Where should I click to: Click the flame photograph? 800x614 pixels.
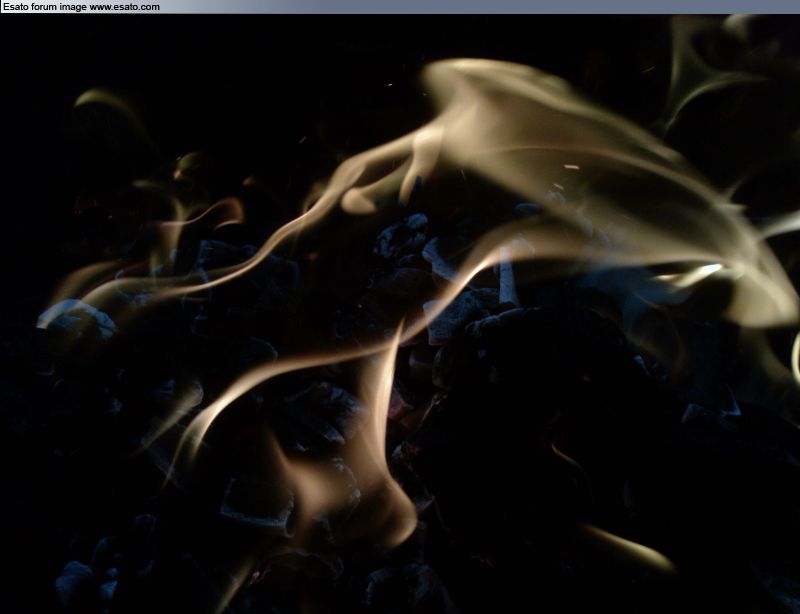click(400, 314)
